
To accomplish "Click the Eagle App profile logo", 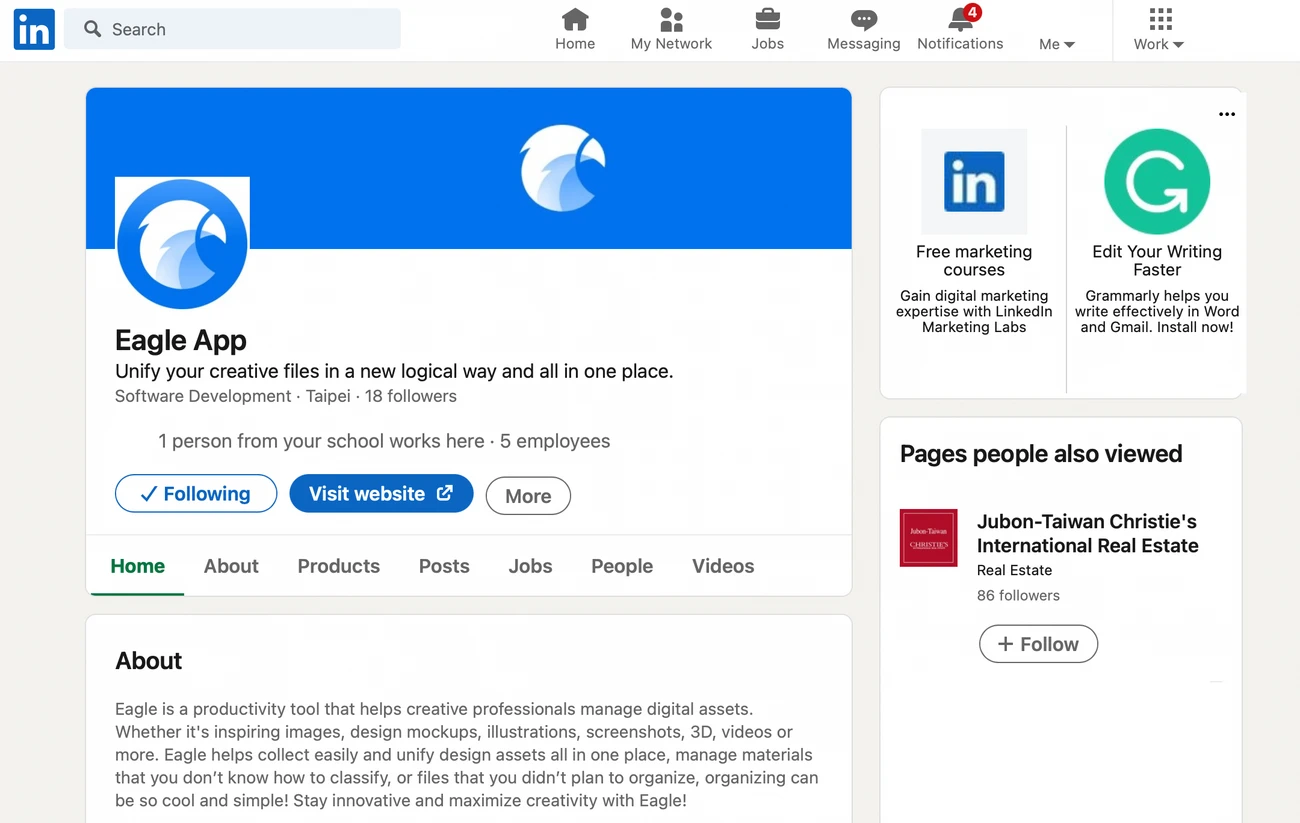I will pos(182,243).
